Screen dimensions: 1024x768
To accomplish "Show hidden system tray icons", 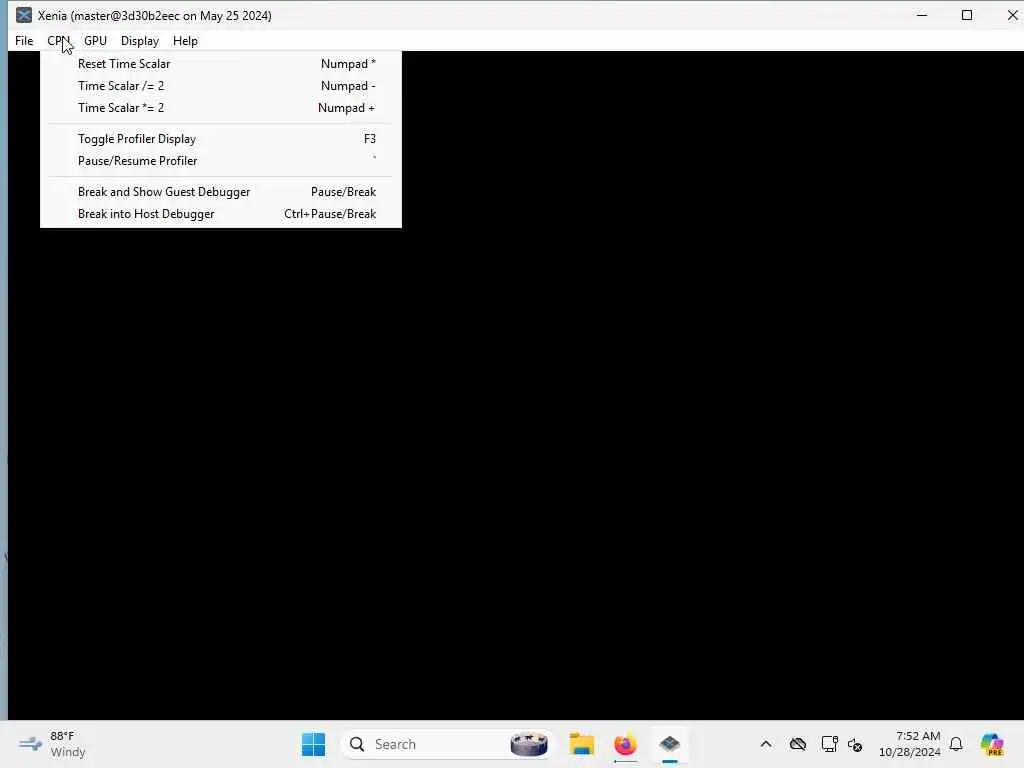I will click(766, 744).
